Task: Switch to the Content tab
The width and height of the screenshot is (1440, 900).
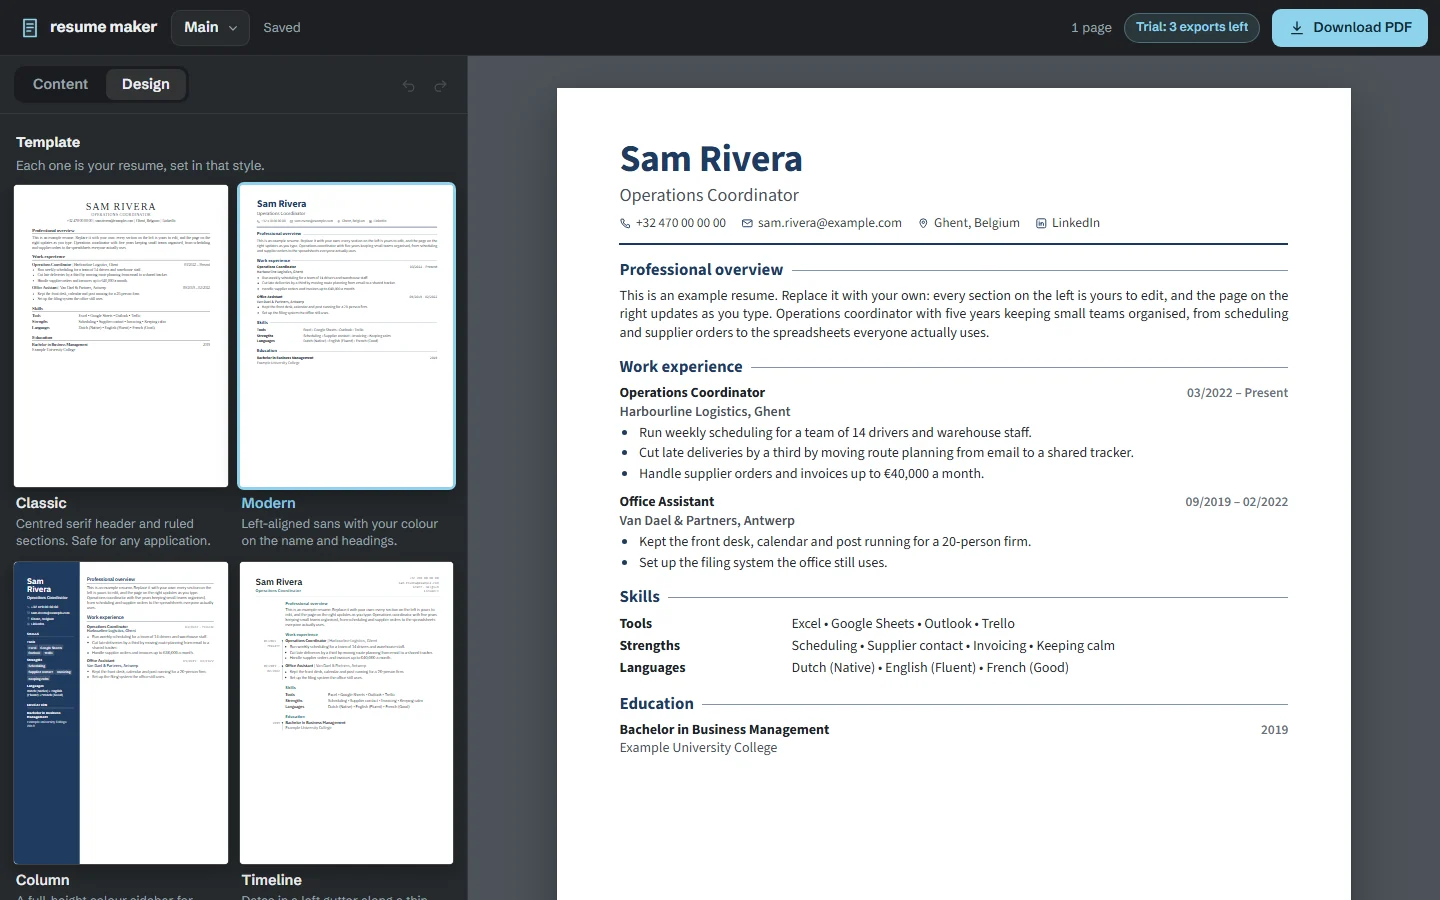Action: tap(60, 84)
